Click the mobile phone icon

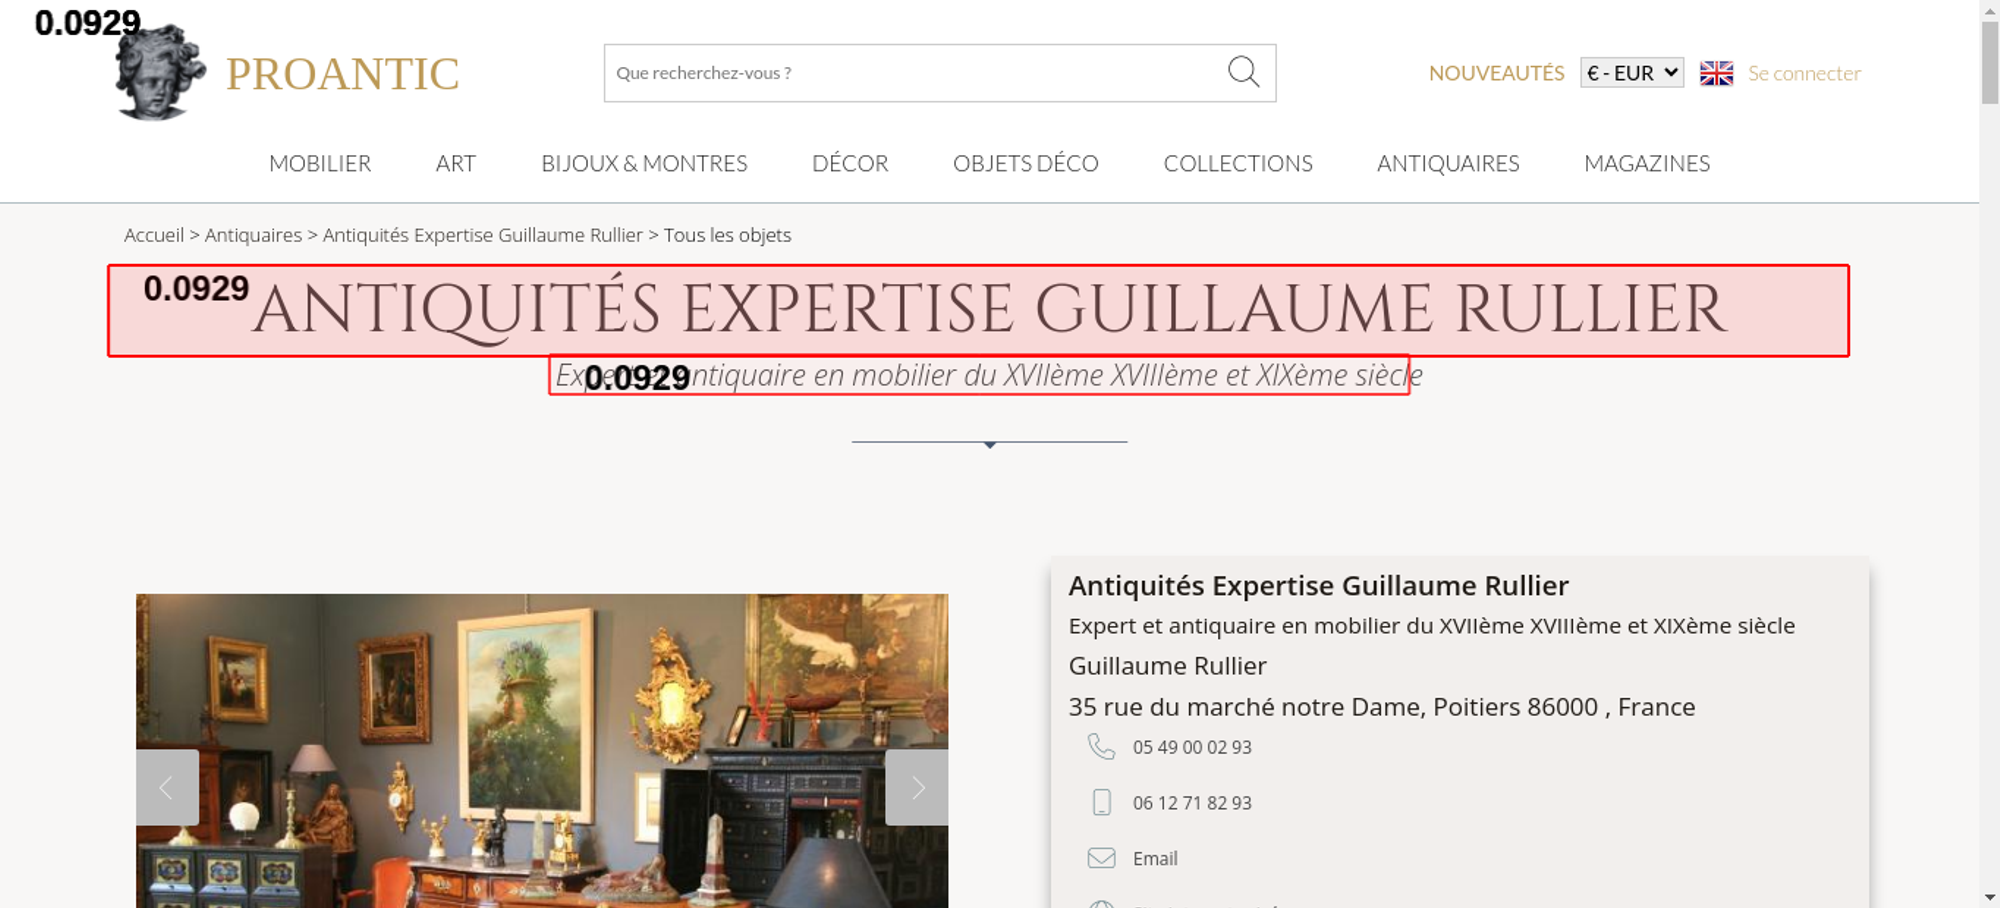(x=1101, y=803)
